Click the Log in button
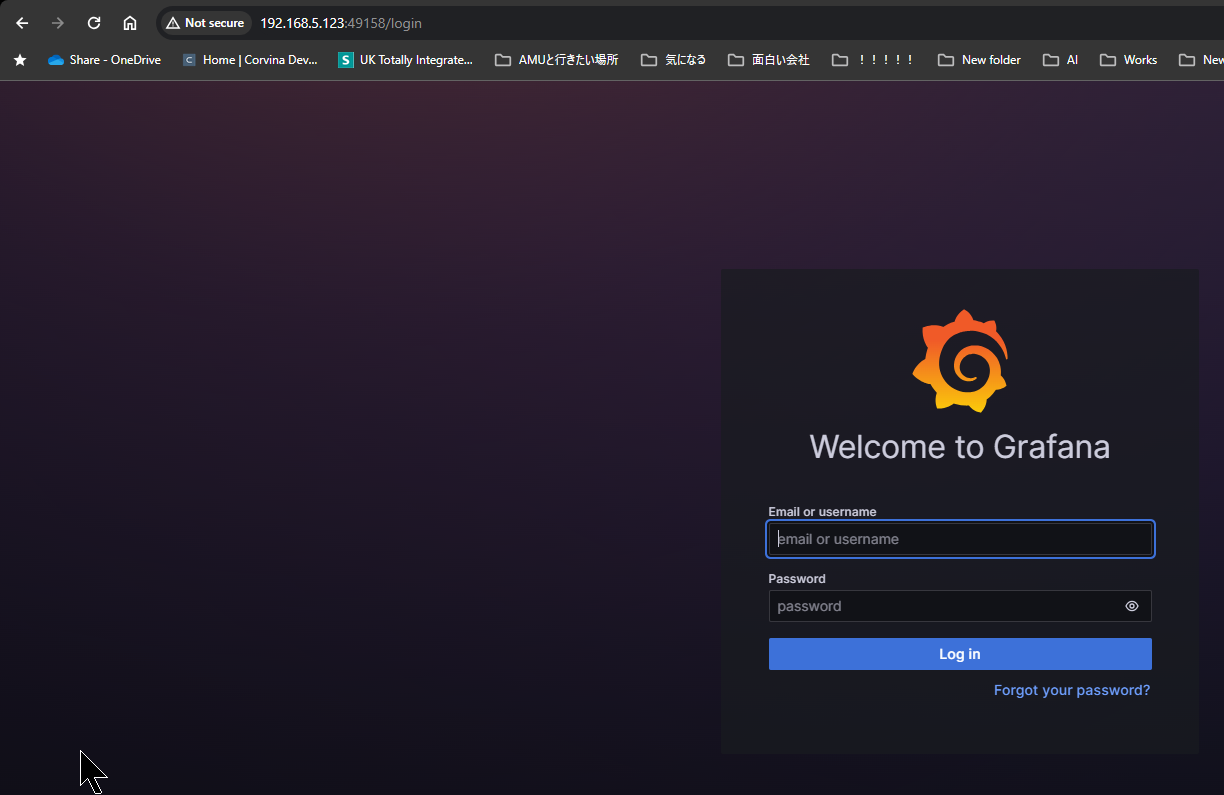Screen dimensions: 1224x795 [x=960, y=654]
